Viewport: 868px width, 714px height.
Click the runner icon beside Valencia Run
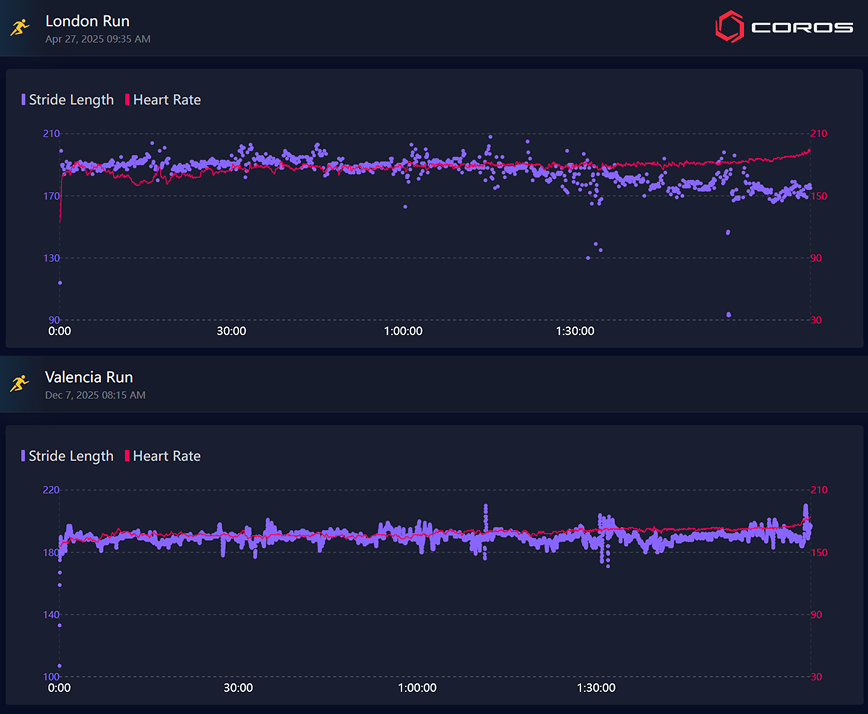20,384
